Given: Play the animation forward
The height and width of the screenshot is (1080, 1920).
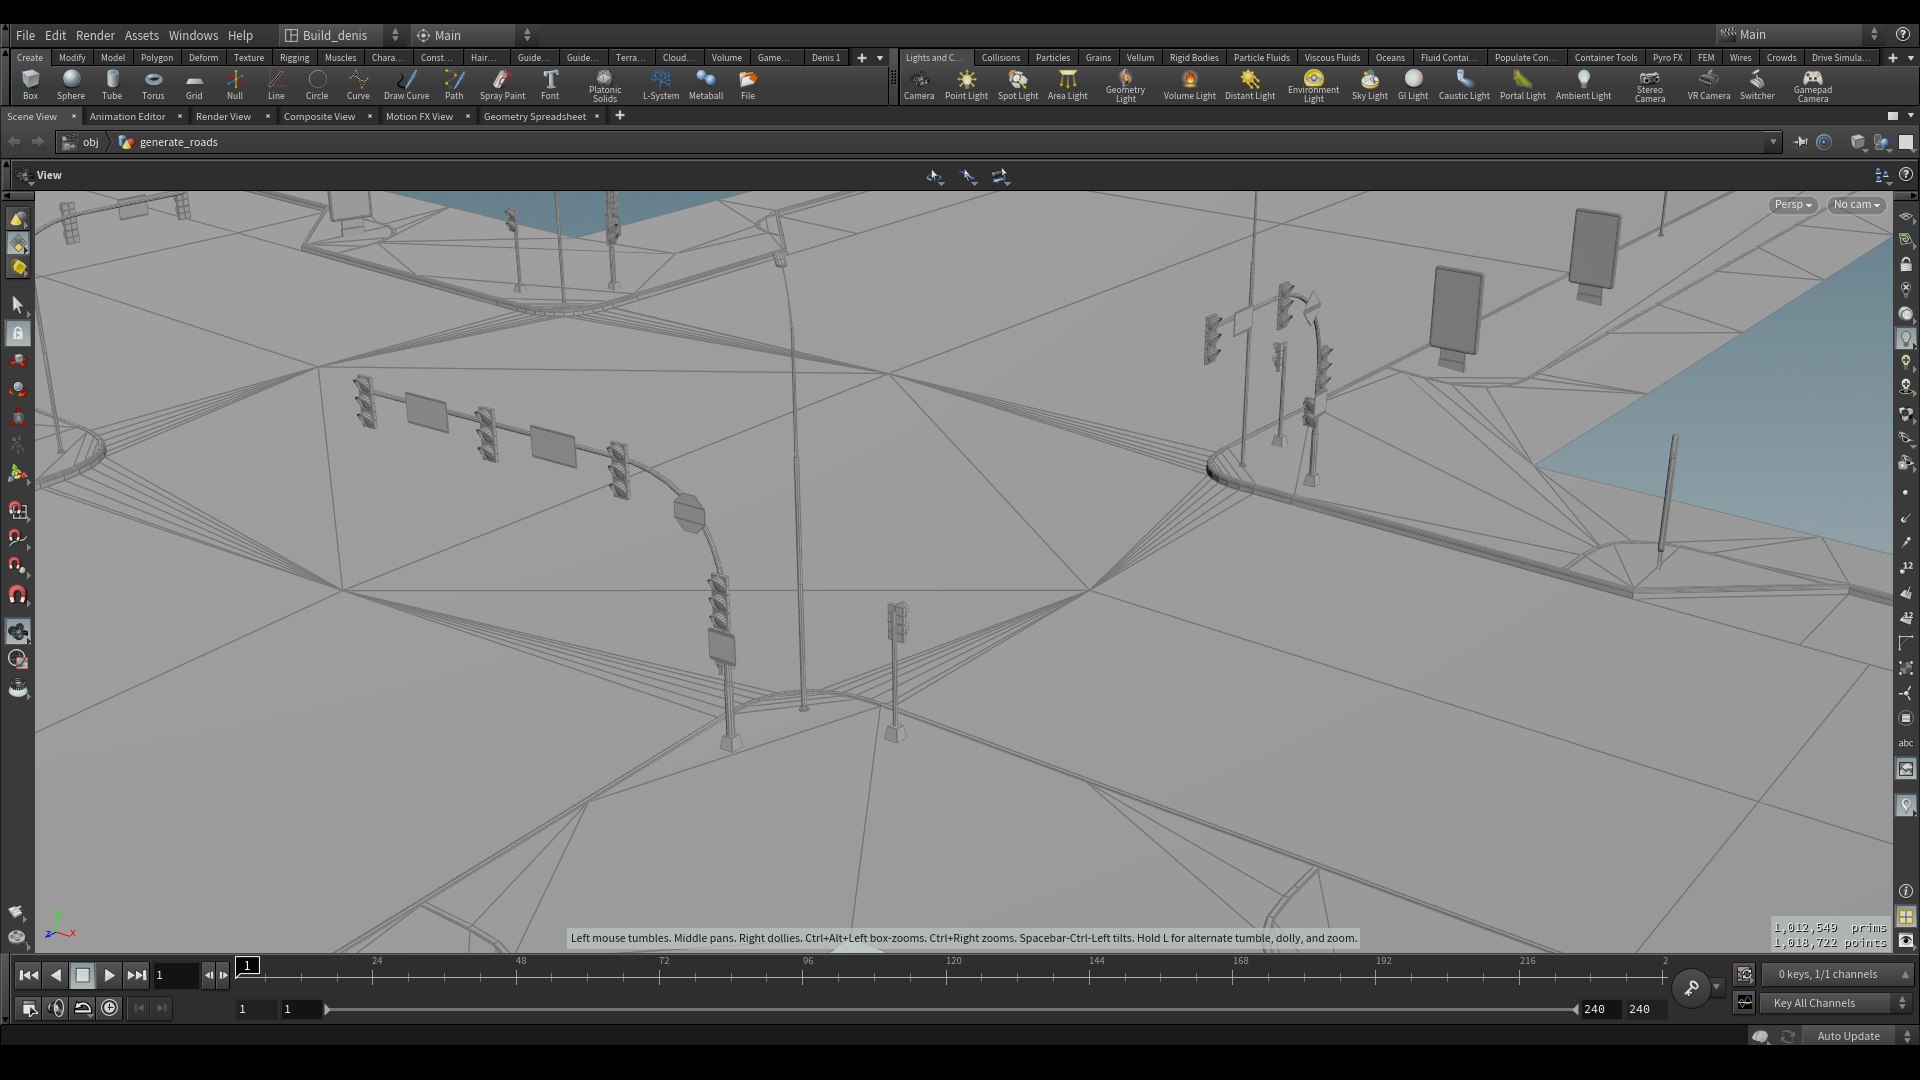Looking at the screenshot, I should pyautogui.click(x=109, y=975).
